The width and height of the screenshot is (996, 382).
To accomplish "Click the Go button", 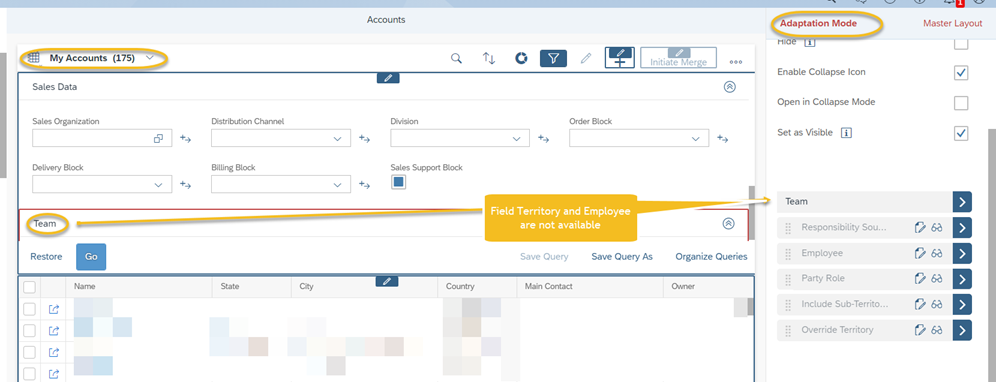I will 91,257.
